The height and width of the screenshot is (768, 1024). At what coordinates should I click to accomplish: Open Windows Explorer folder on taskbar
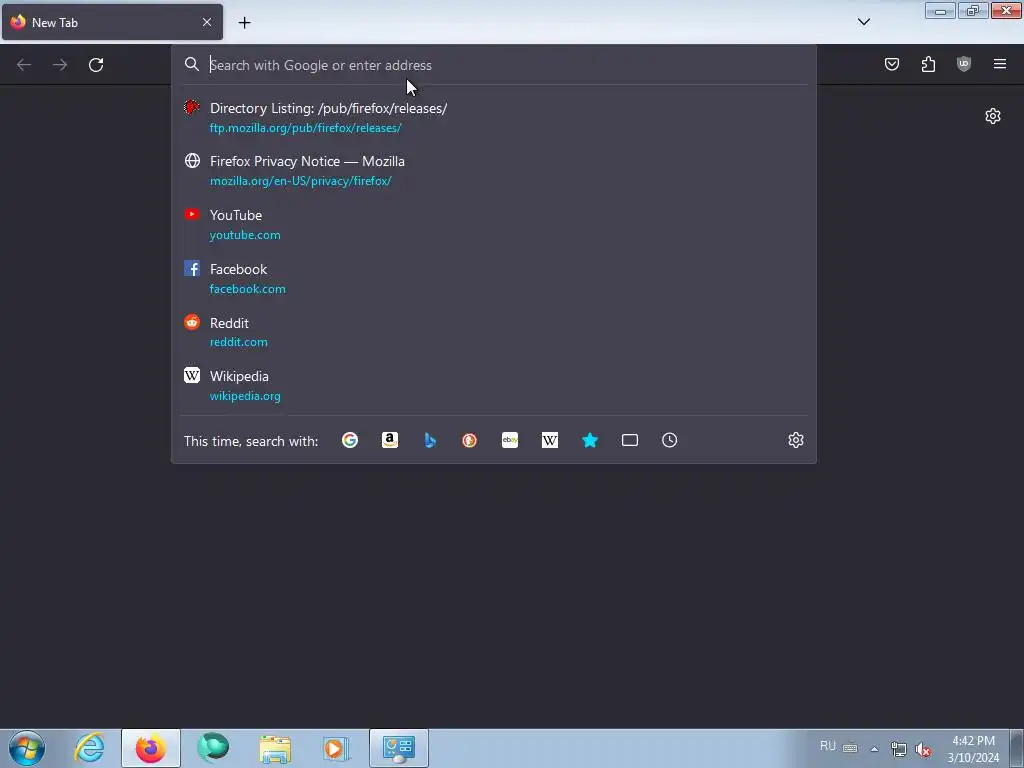pos(275,748)
